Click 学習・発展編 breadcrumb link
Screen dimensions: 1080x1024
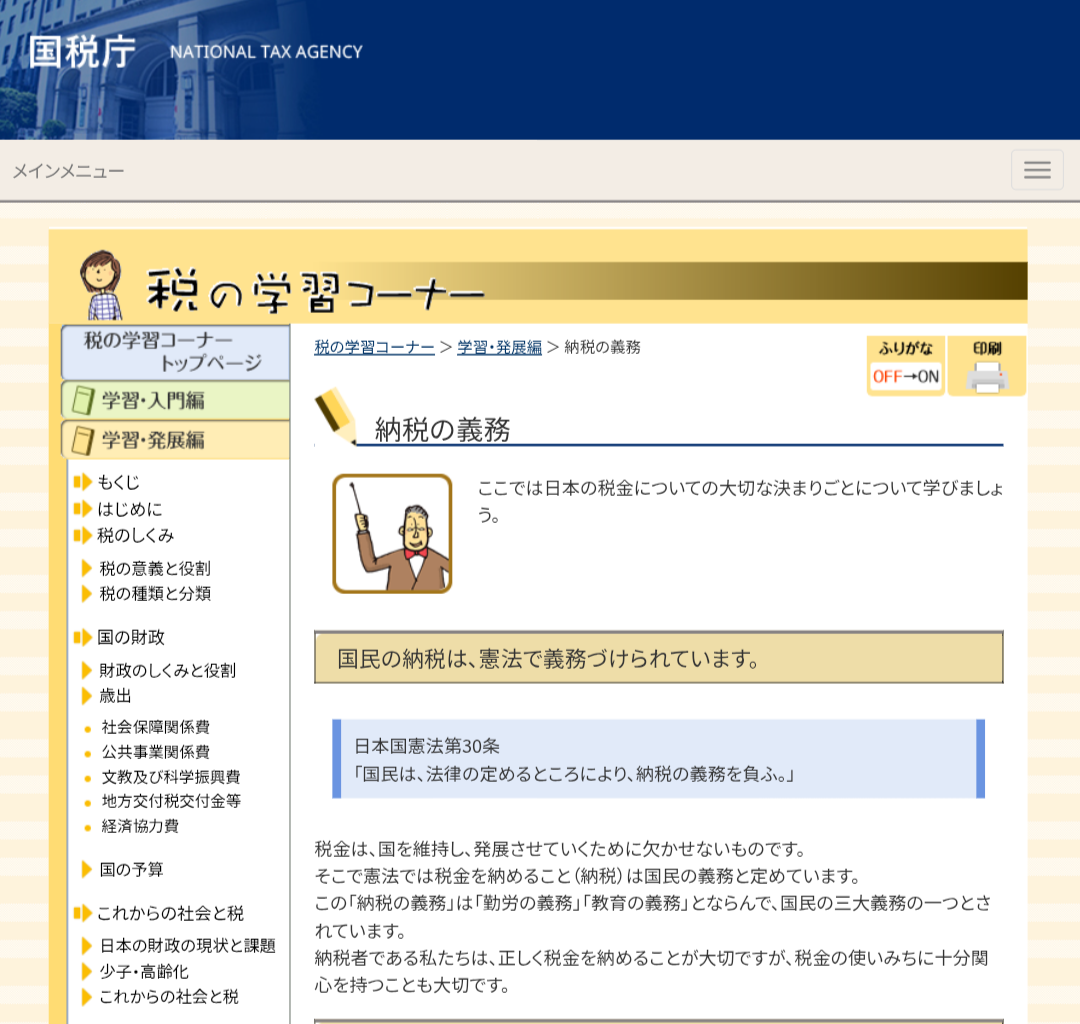click(499, 347)
